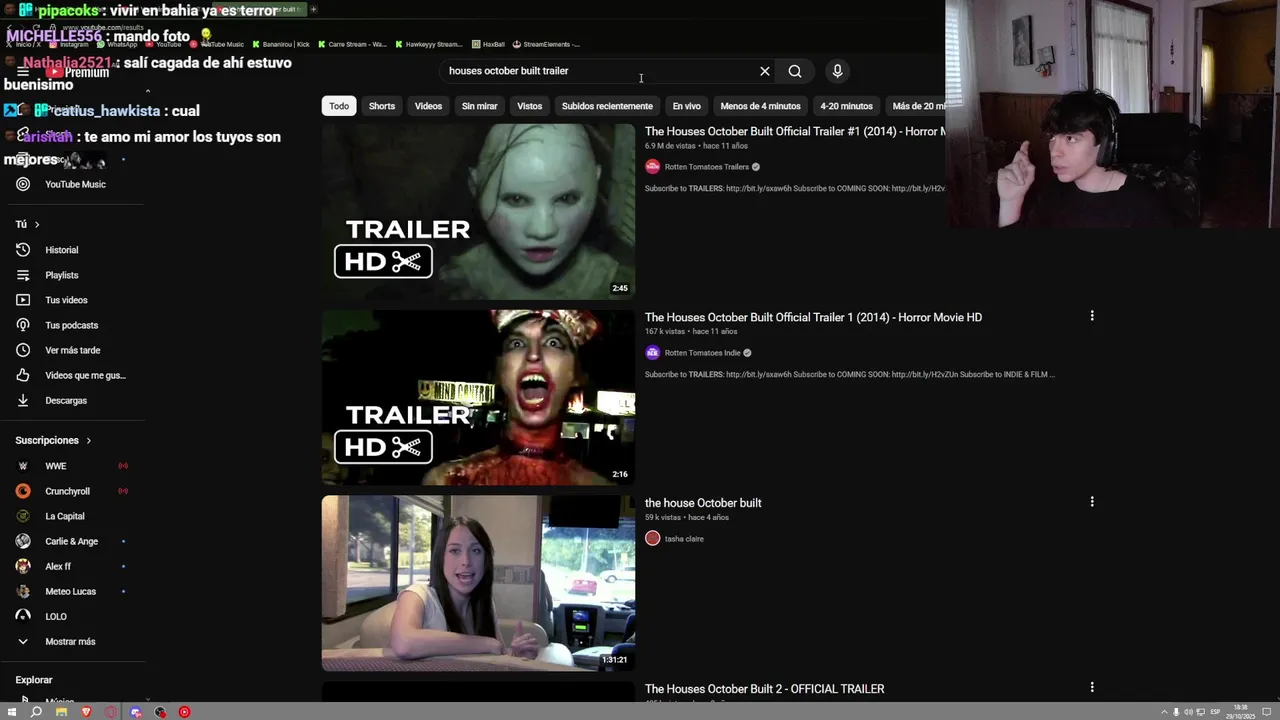Open title The Houses October Built Official Trailer #1
1280x720 pixels.
tap(795, 131)
